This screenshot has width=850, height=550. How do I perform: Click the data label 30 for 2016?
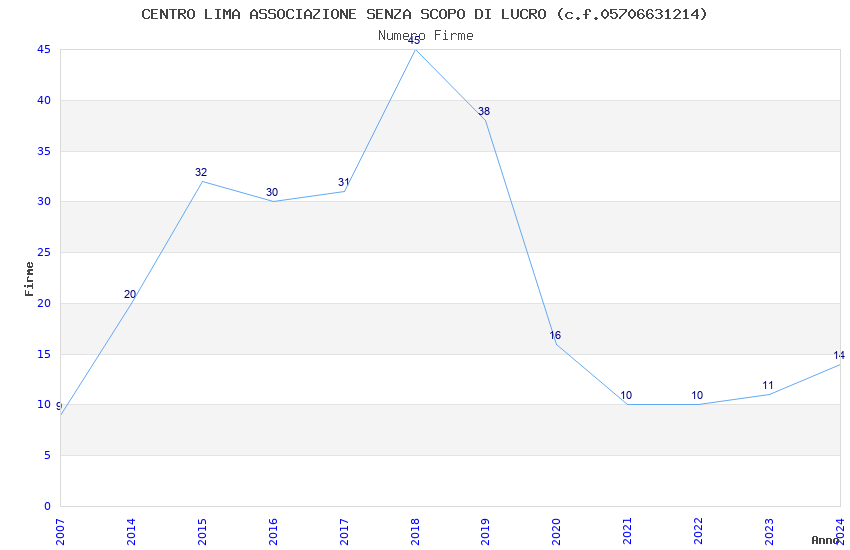pyautogui.click(x=272, y=192)
